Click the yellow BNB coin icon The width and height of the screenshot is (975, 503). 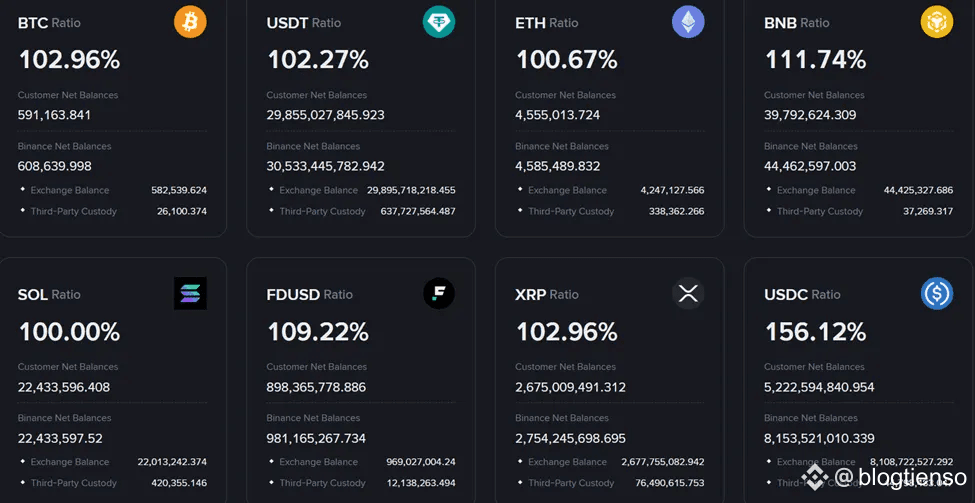click(x=937, y=22)
